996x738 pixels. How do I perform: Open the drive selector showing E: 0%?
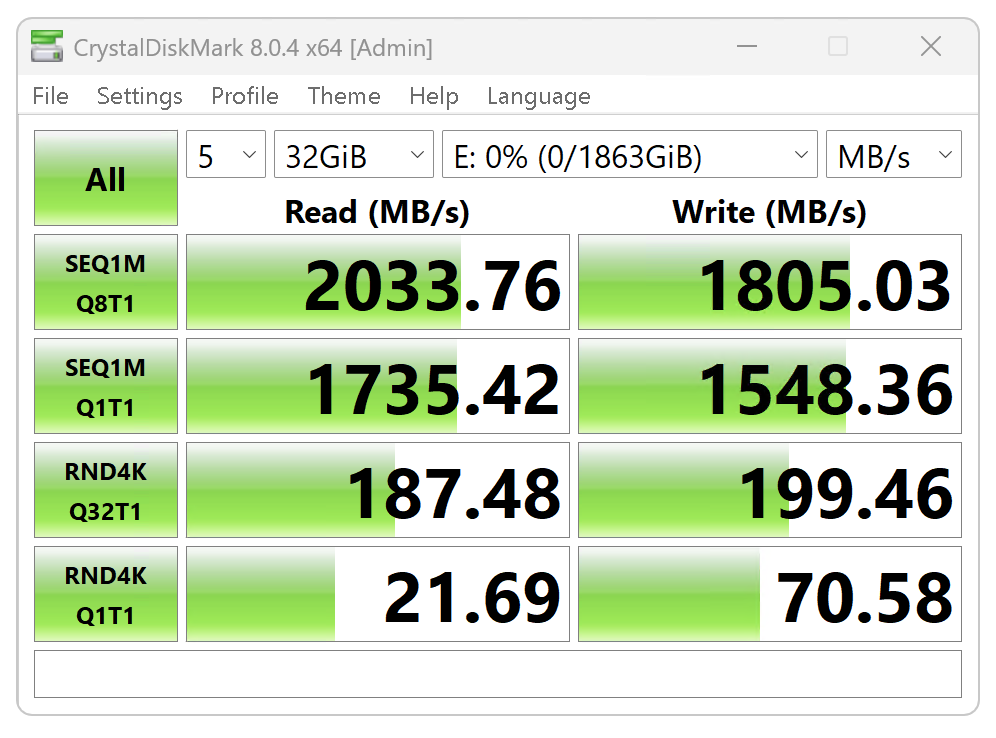tap(629, 156)
